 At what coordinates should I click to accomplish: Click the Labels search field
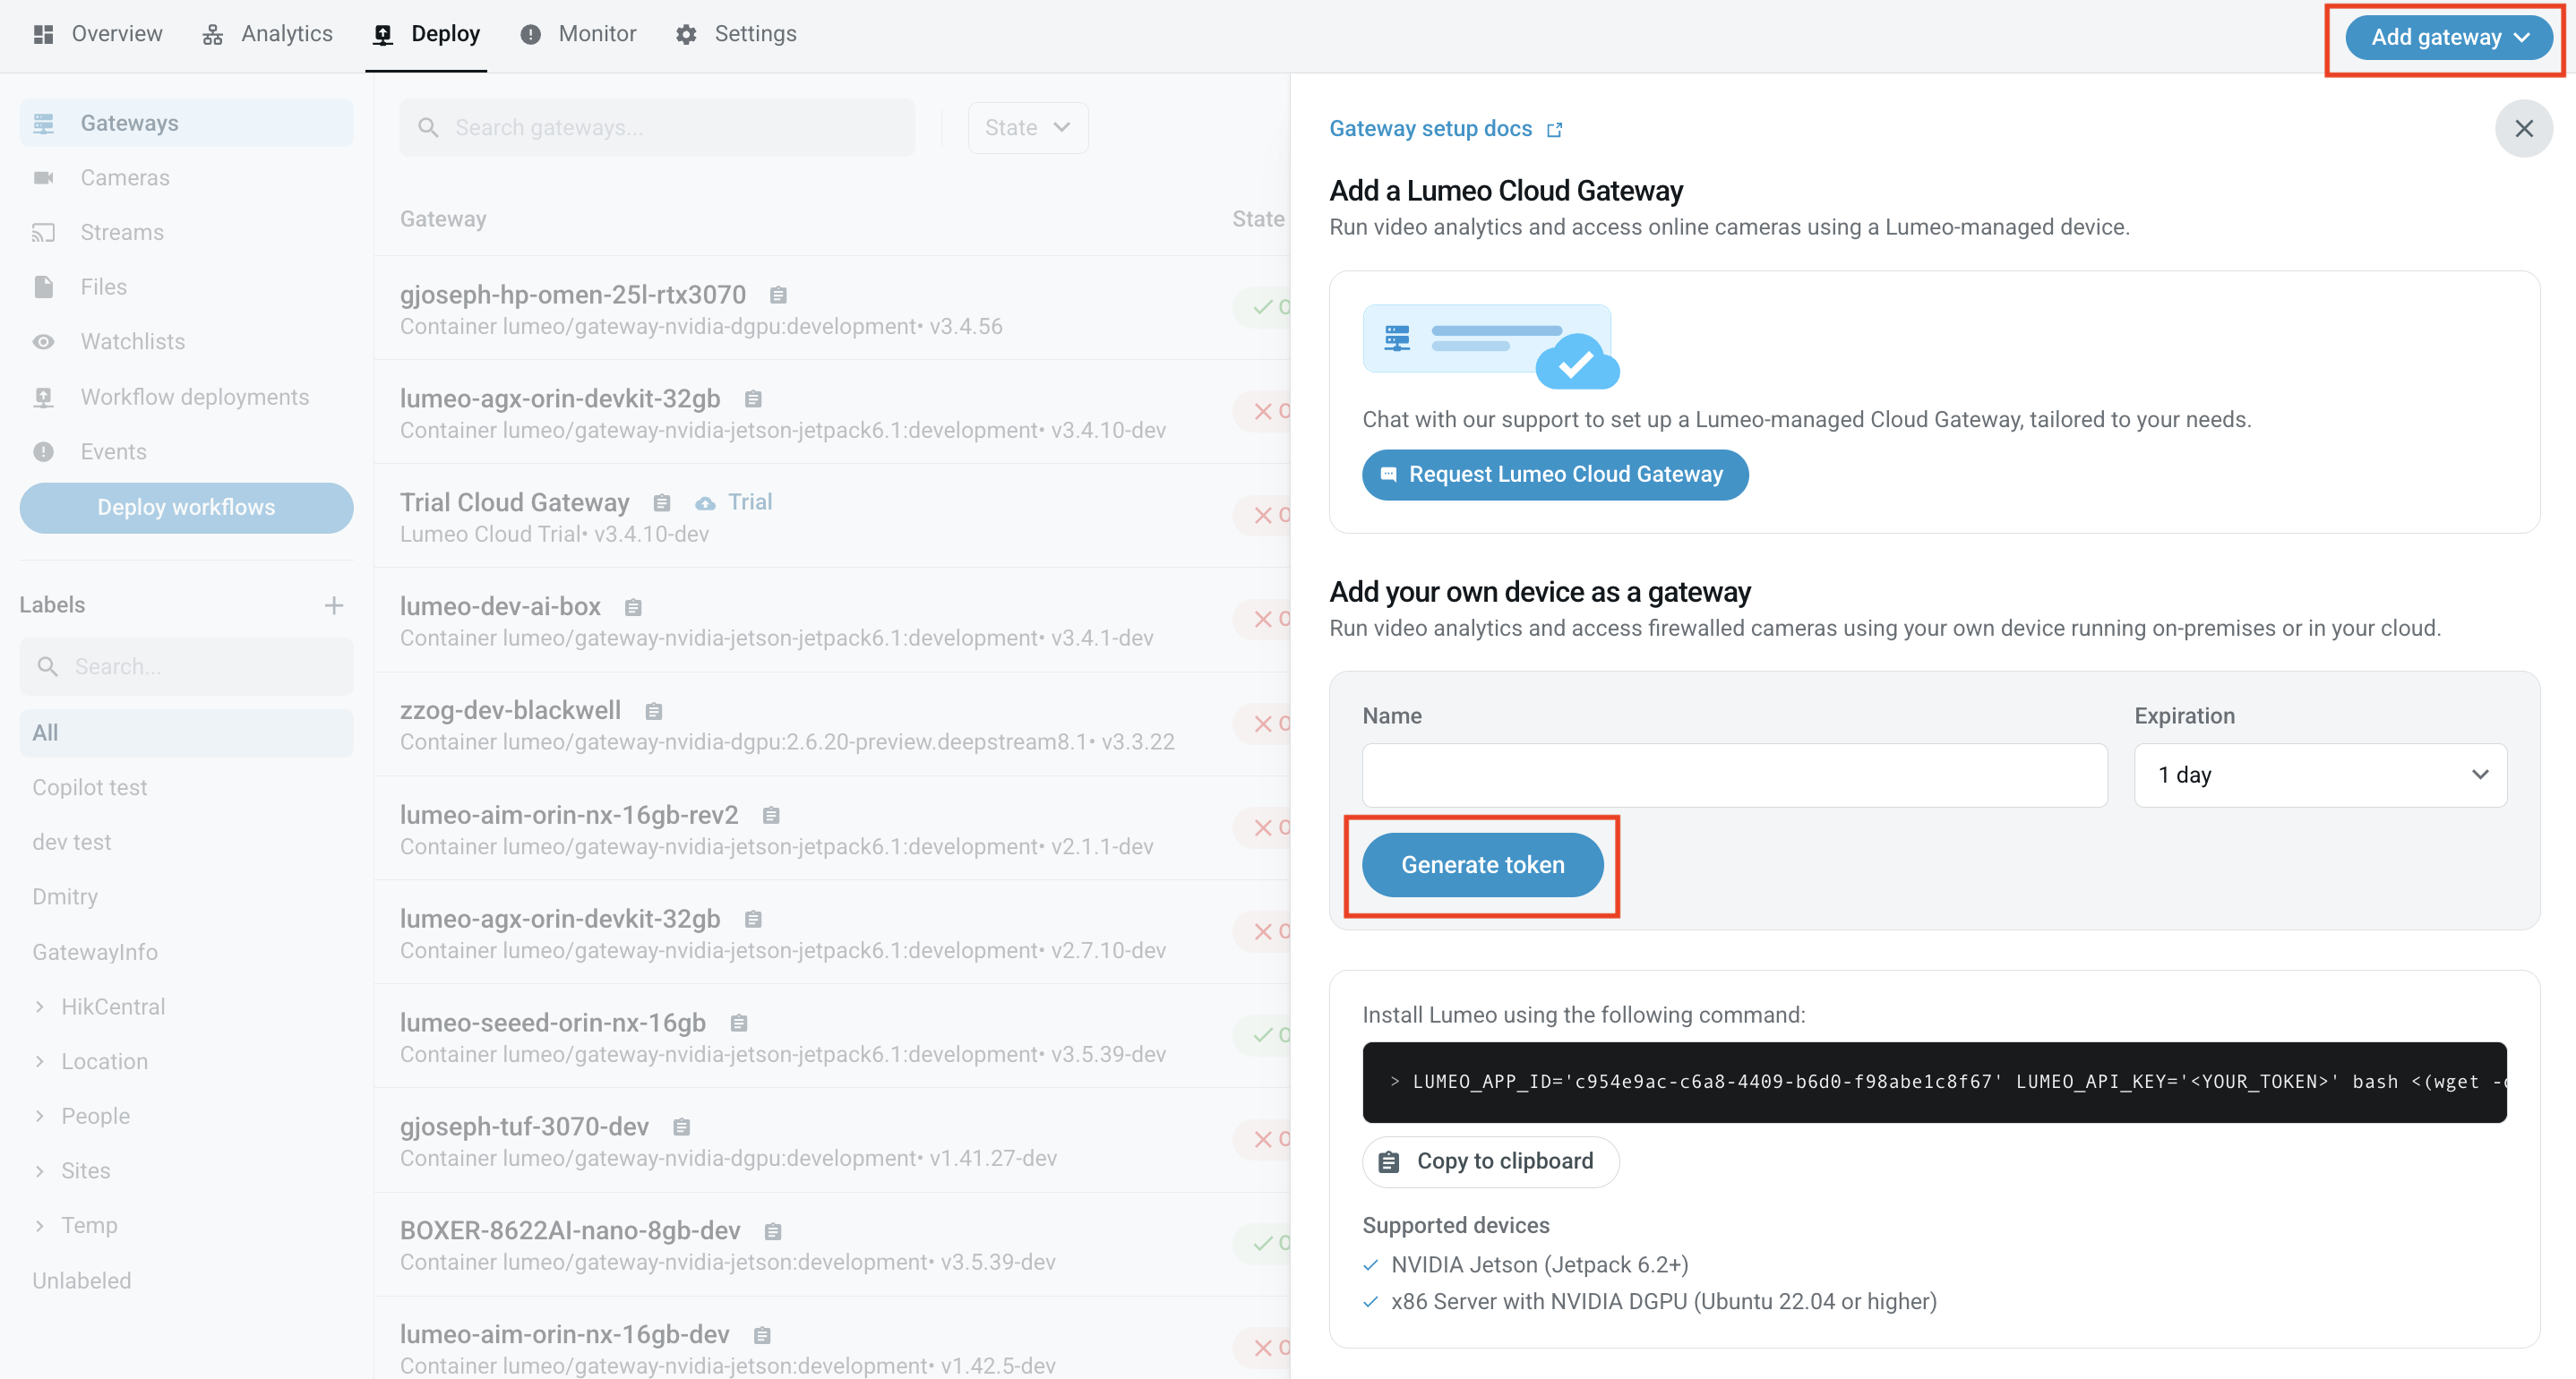[x=186, y=667]
